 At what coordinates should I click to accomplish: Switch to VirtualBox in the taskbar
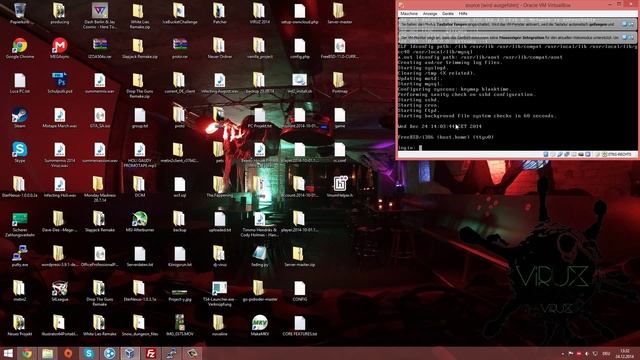click(129, 353)
